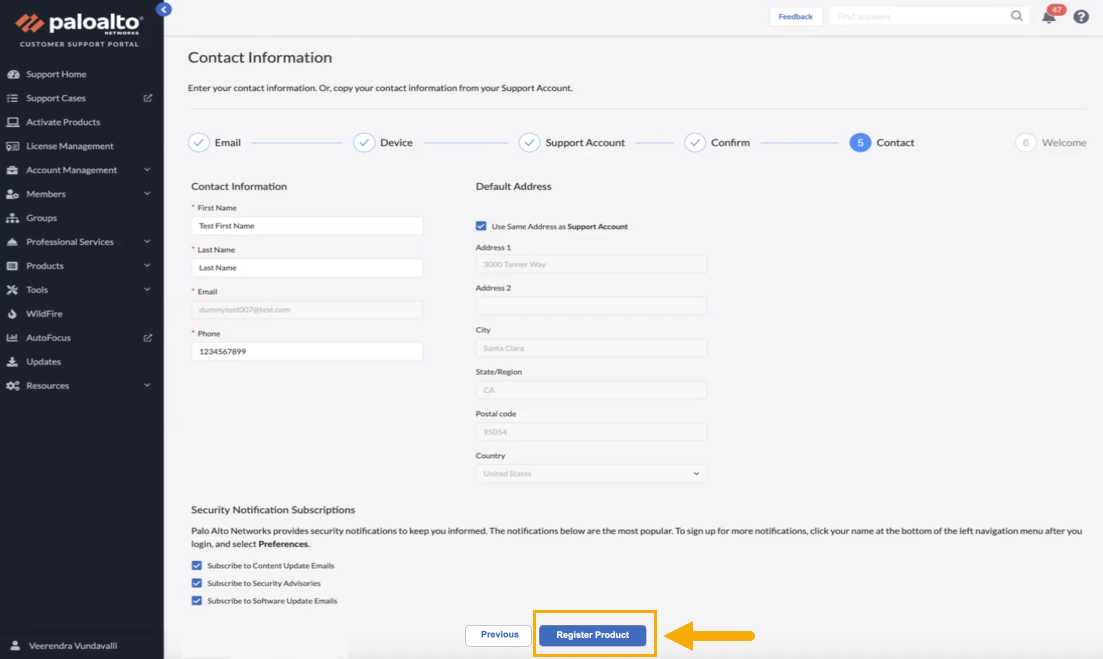Open the Country dropdown
Image resolution: width=1103 pixels, height=659 pixels.
(591, 474)
